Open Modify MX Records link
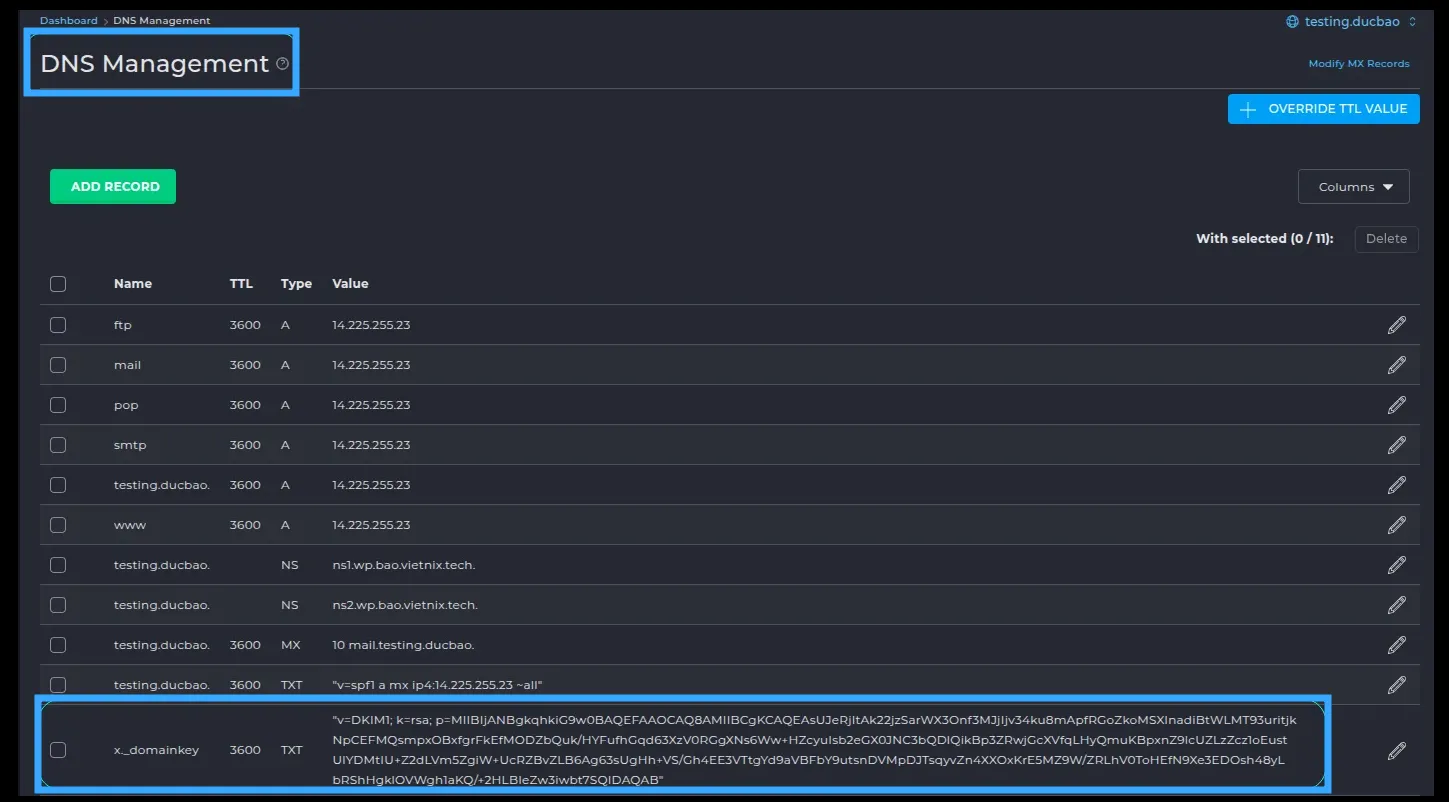This screenshot has width=1449, height=802. coord(1358,64)
